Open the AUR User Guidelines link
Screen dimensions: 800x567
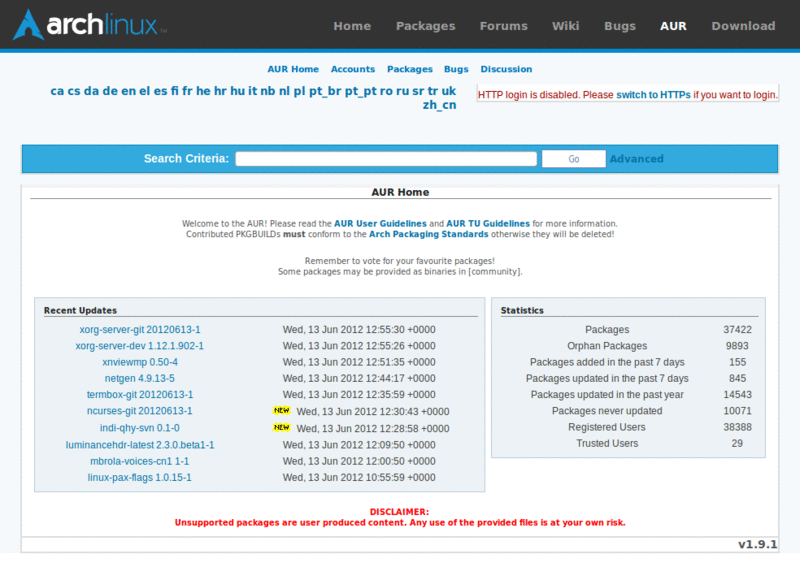pyautogui.click(x=380, y=224)
